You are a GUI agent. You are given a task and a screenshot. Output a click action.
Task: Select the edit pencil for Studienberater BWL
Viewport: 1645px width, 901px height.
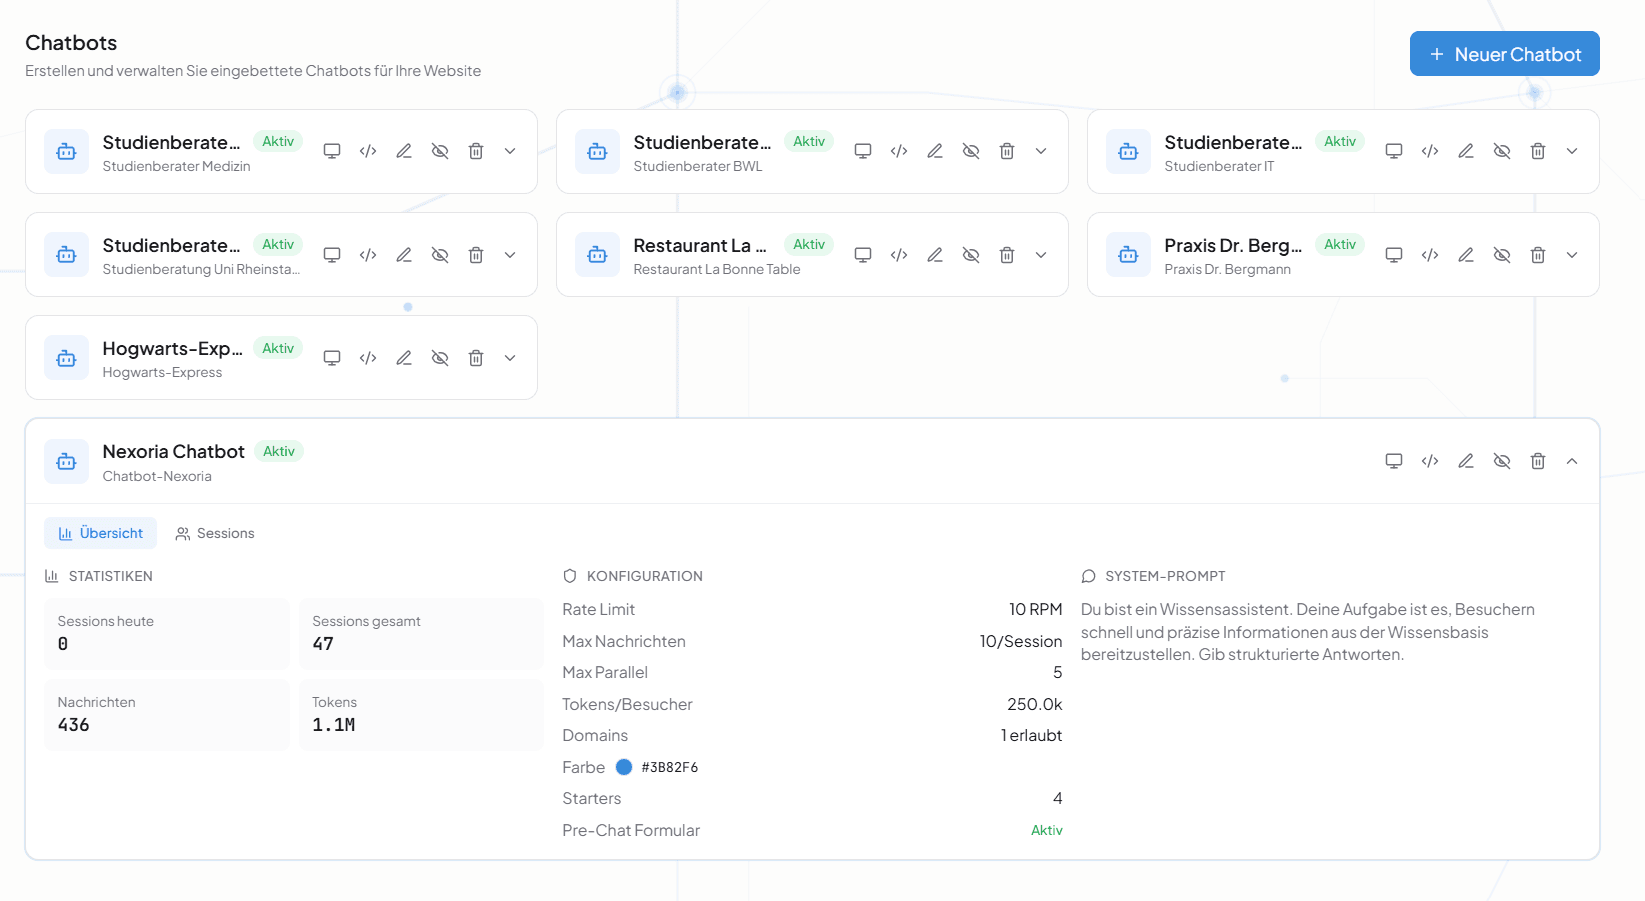[x=934, y=150]
